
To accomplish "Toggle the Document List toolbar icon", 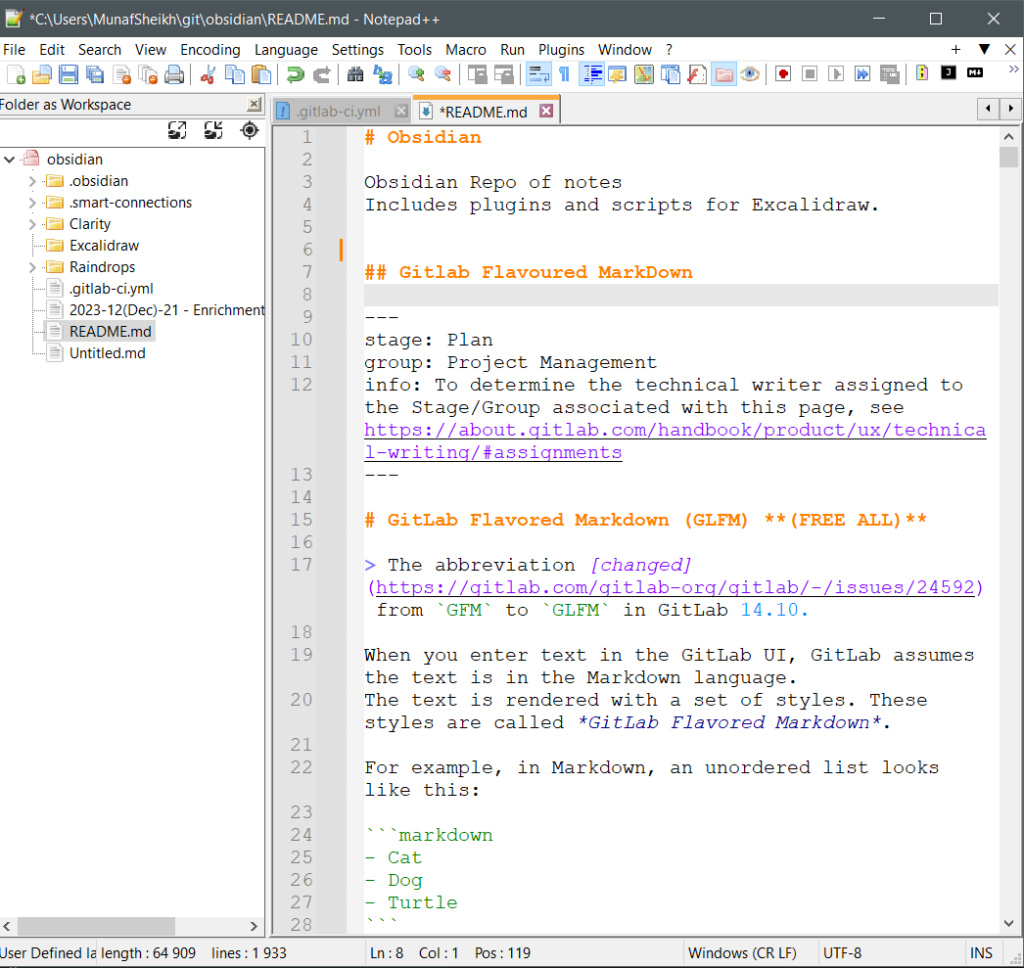I will pyautogui.click(x=671, y=75).
